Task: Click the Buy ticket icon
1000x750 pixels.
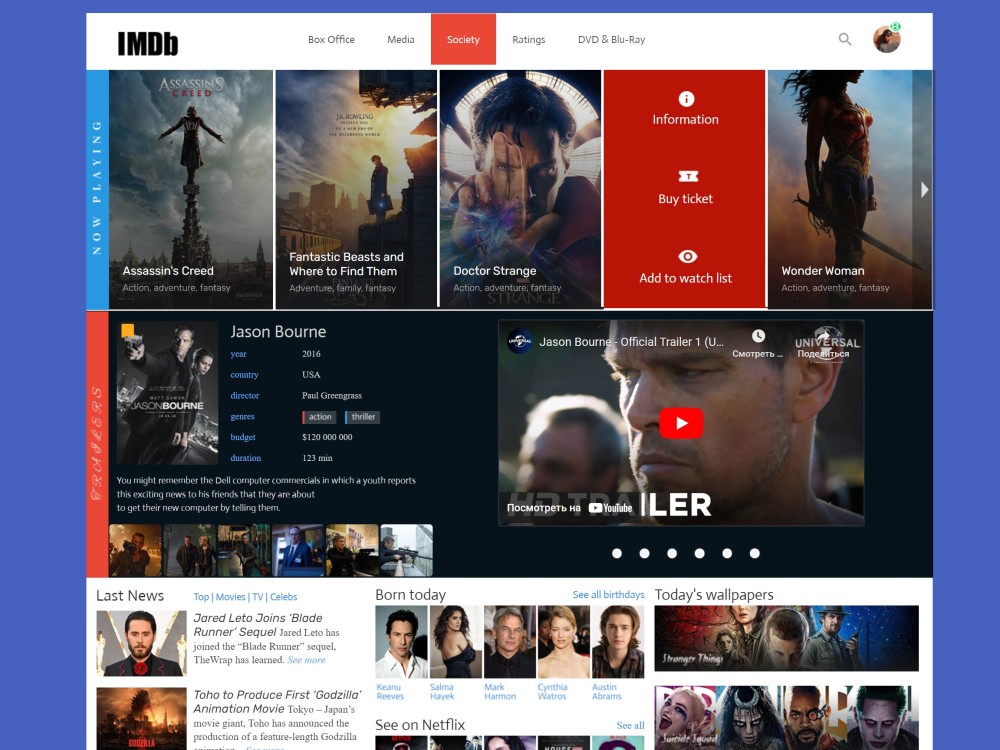Action: (x=688, y=176)
